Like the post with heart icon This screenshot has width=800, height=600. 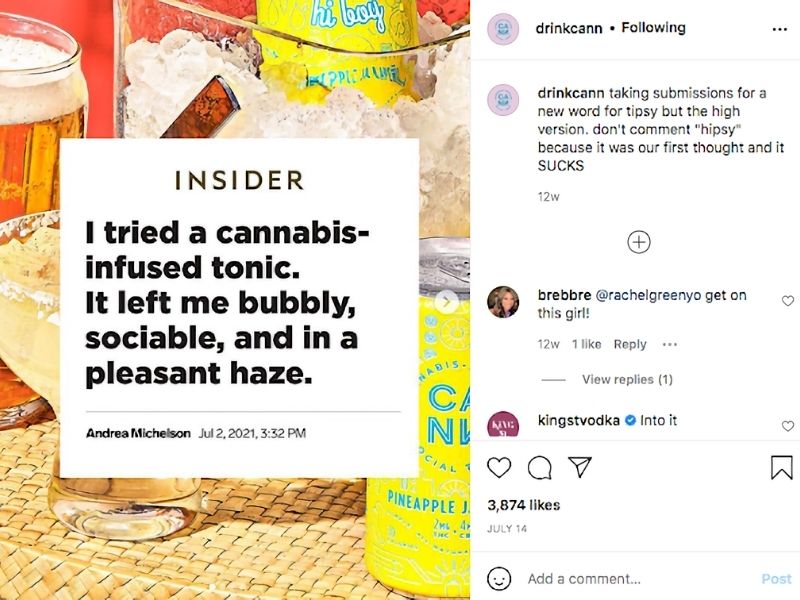point(498,467)
